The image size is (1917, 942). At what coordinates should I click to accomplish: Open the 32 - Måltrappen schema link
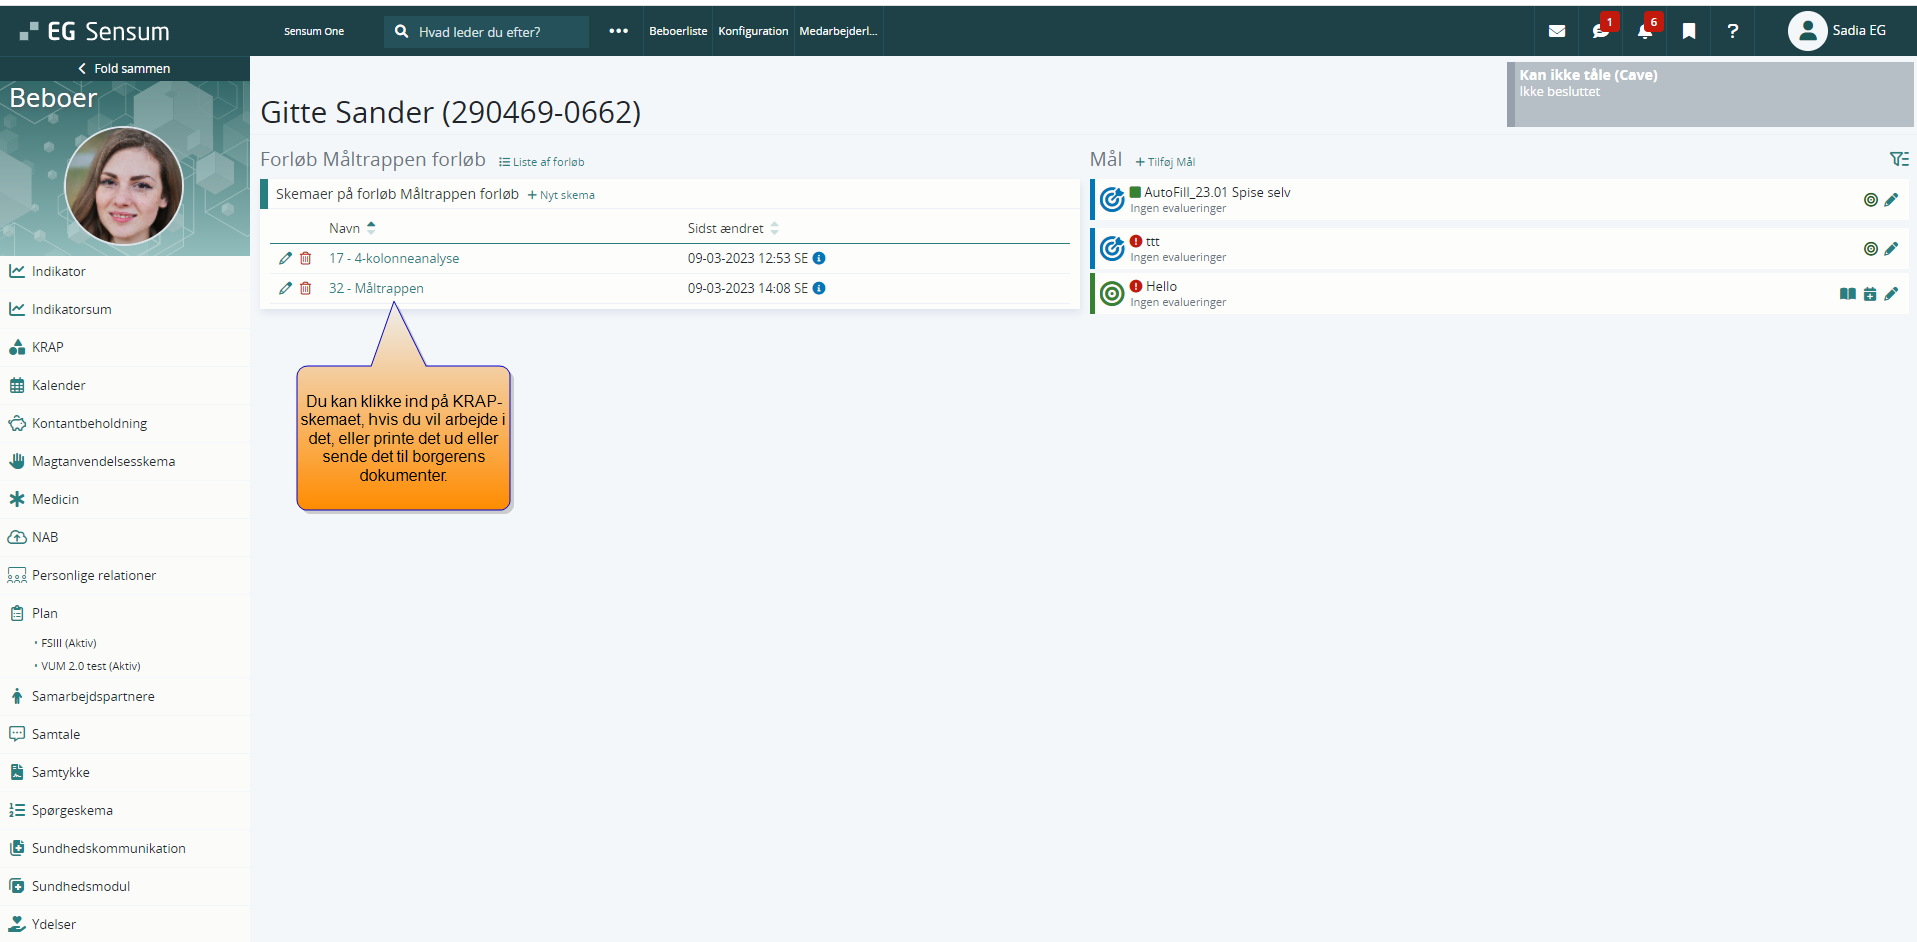coord(376,288)
